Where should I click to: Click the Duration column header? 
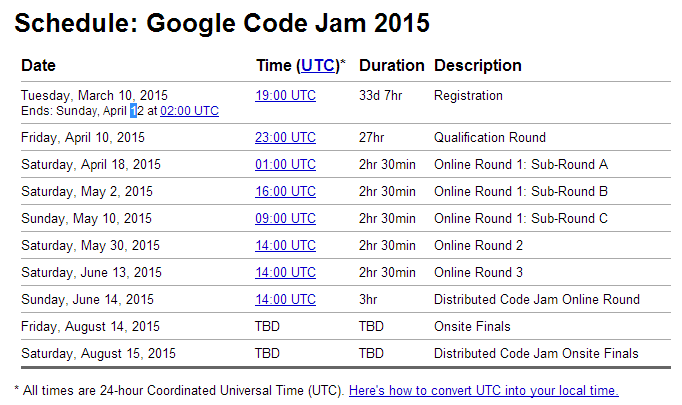point(391,65)
